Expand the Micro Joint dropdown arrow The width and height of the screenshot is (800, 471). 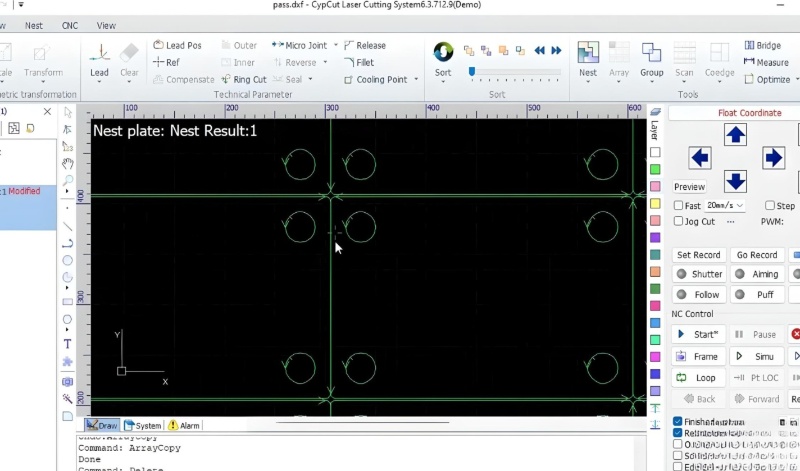pyautogui.click(x=335, y=46)
